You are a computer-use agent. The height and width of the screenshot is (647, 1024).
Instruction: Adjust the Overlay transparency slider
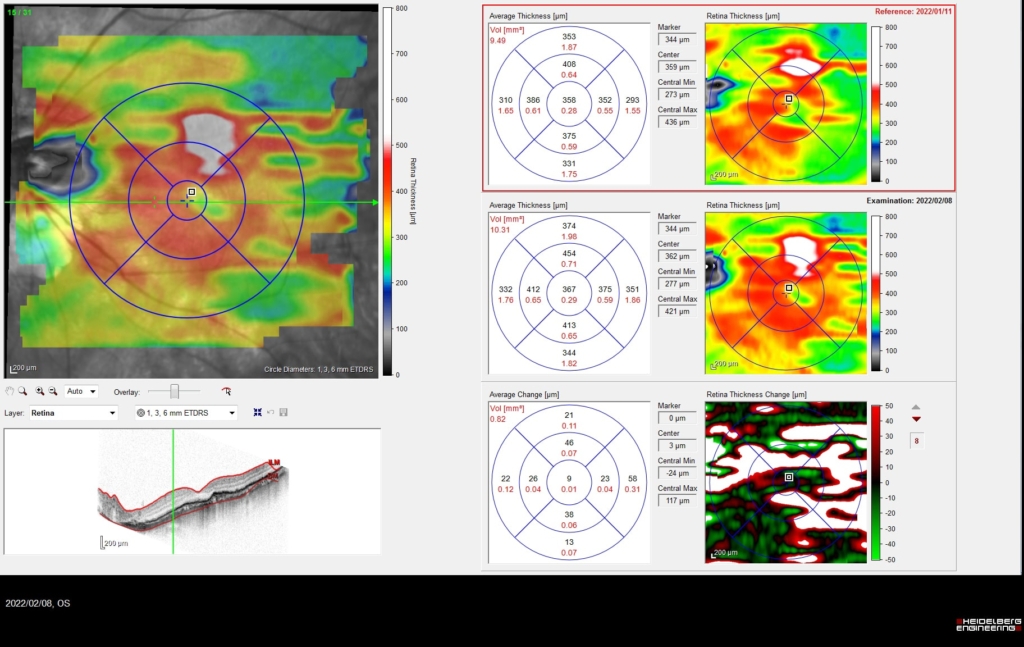pos(175,392)
